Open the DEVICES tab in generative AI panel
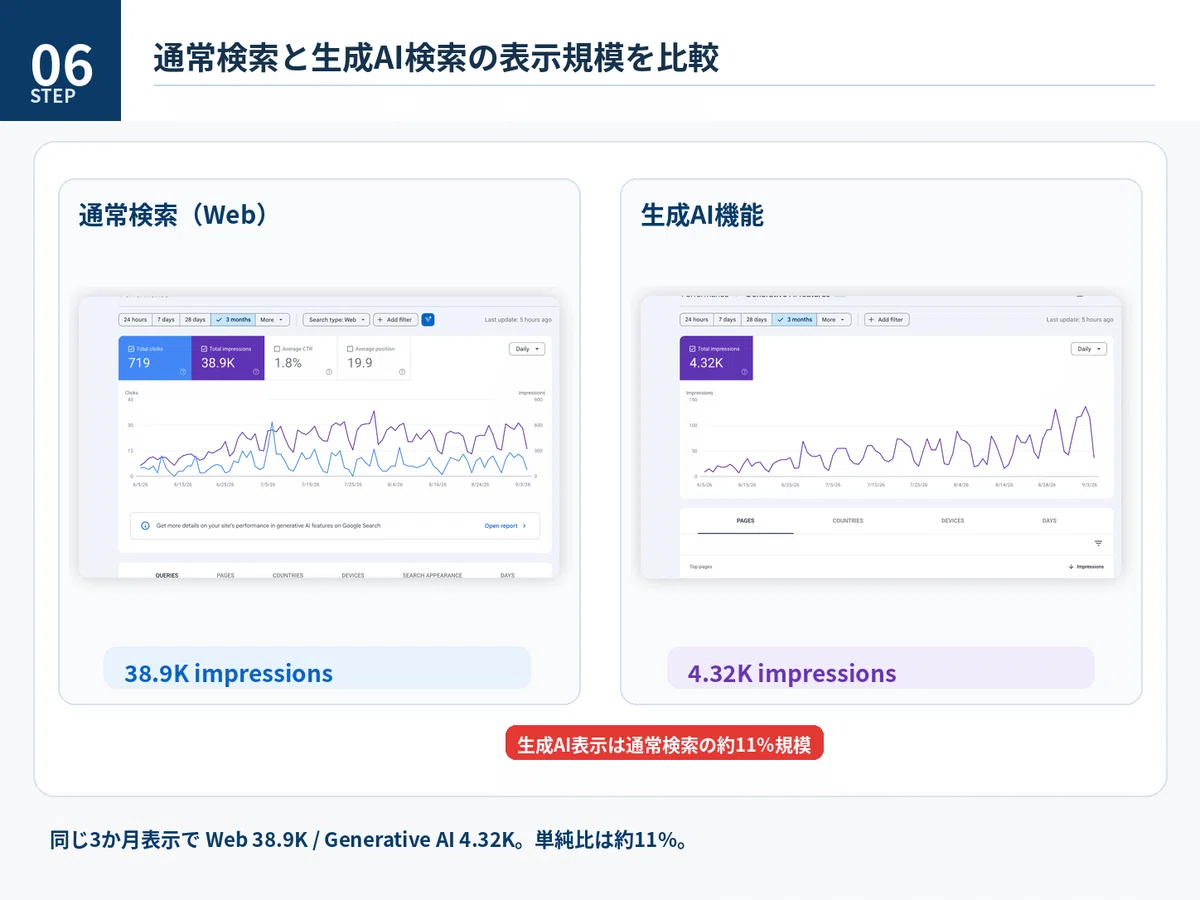Screen dimensions: 1200x900 pos(952,521)
